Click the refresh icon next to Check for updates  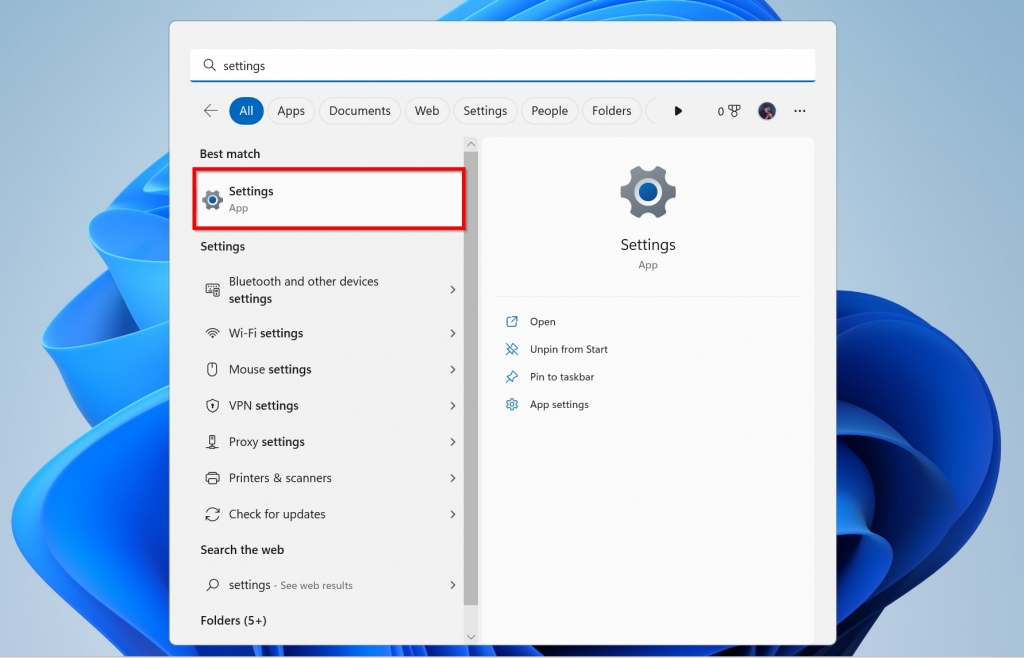(212, 513)
